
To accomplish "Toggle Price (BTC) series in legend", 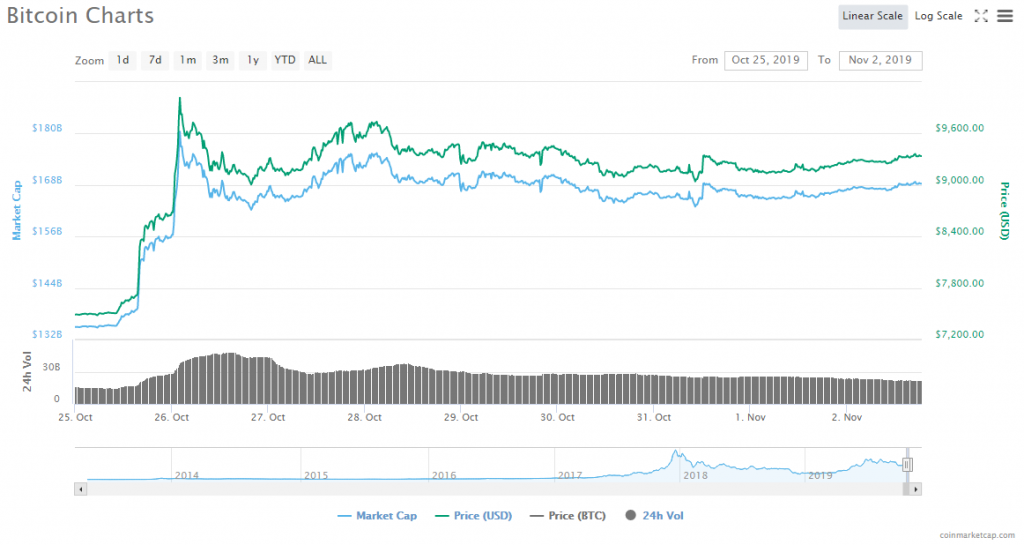I will point(568,516).
